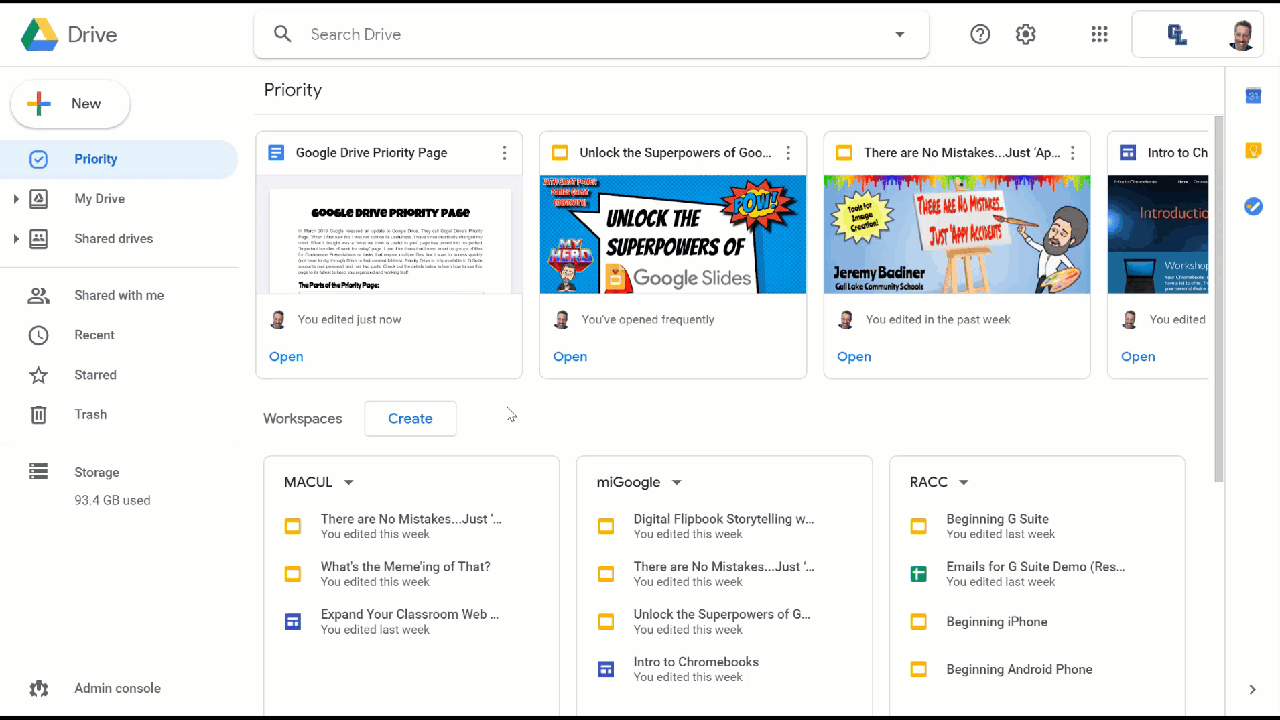
Task: Open Beginning Android Phone file in RACC
Action: [x=1036, y=669]
